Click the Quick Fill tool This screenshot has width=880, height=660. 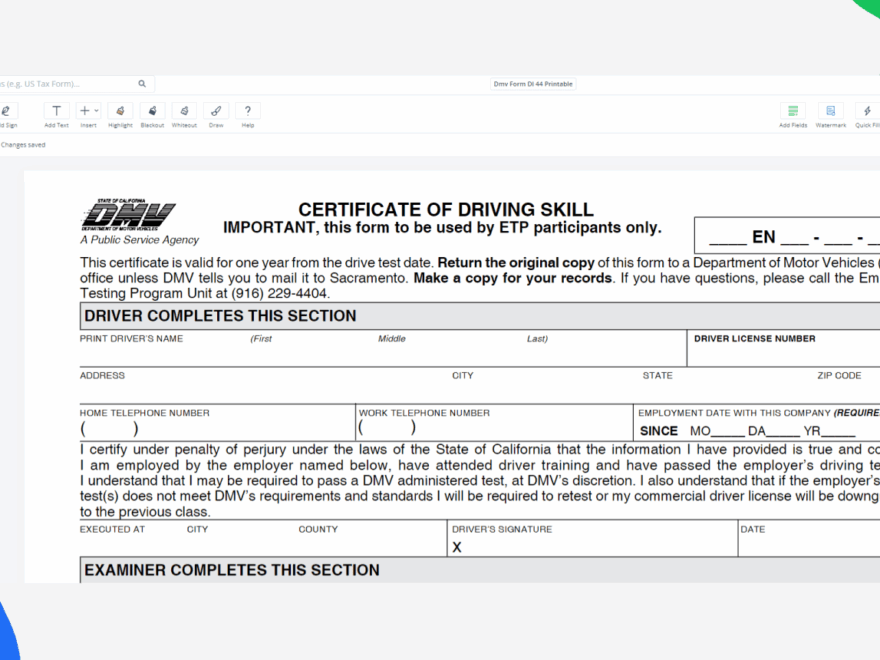pos(867,116)
